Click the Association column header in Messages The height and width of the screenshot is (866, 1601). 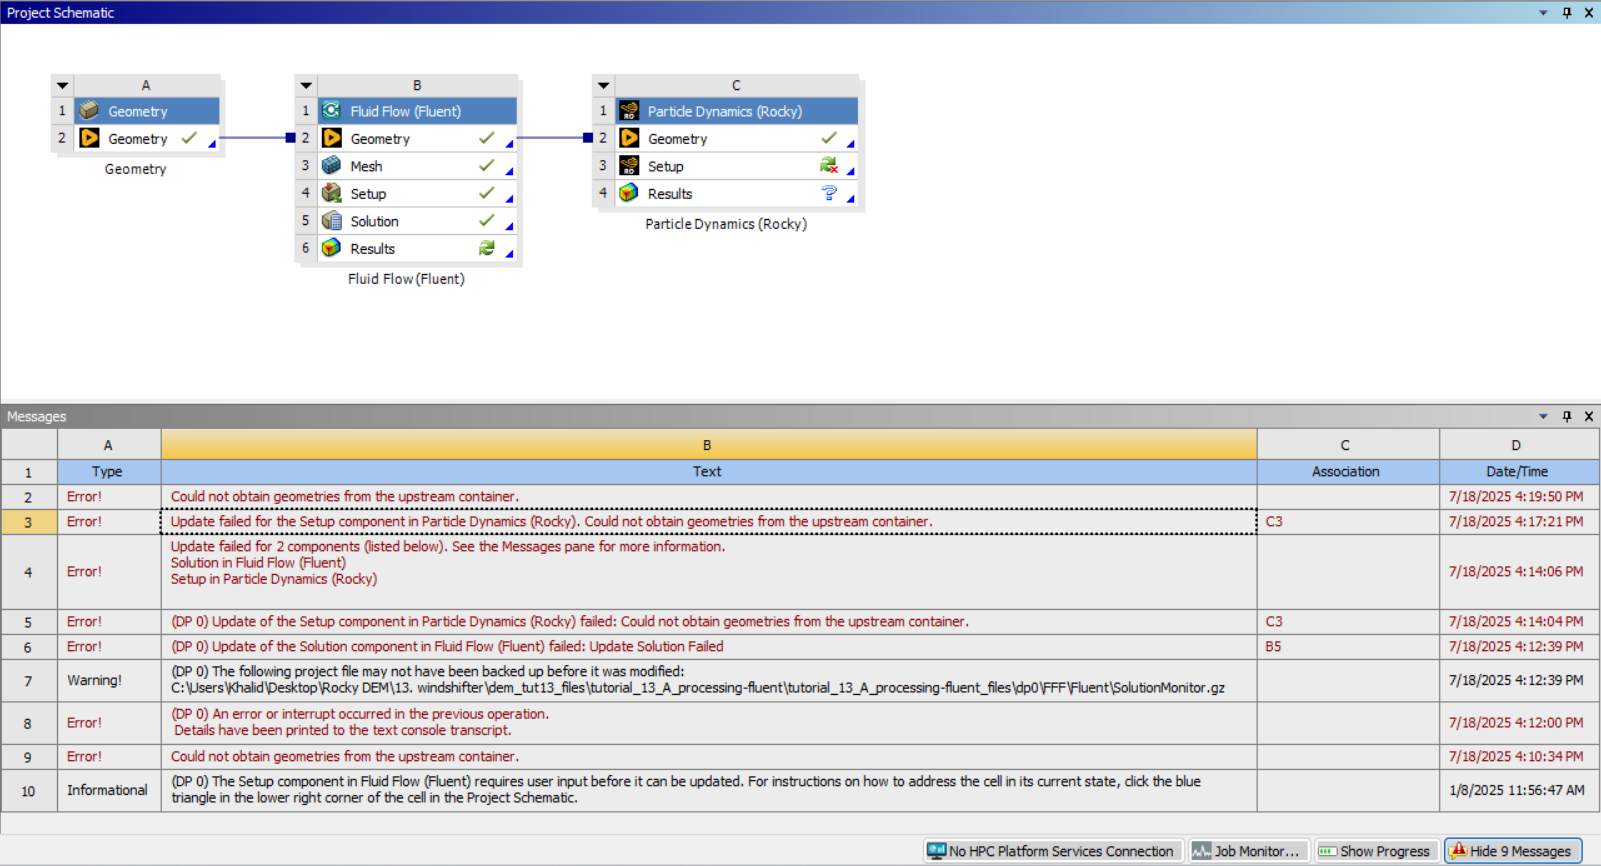tap(1347, 471)
